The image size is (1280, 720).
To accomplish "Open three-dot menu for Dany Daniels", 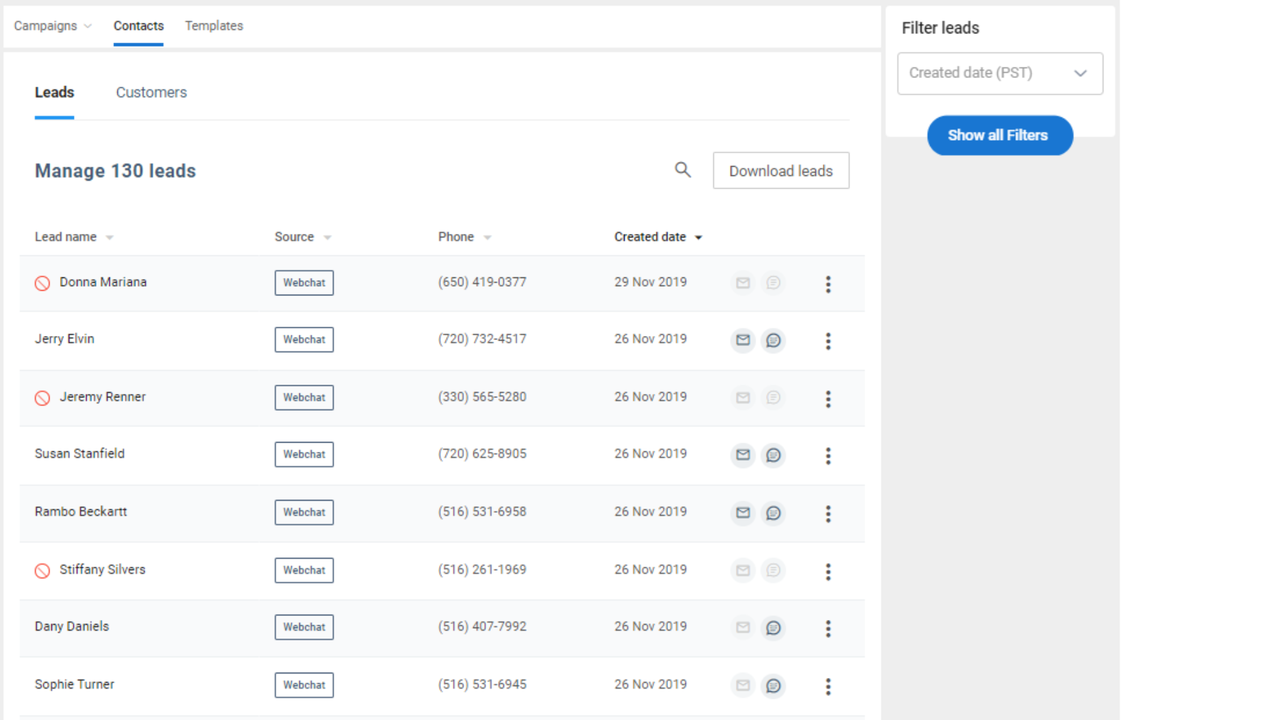I will (x=828, y=628).
